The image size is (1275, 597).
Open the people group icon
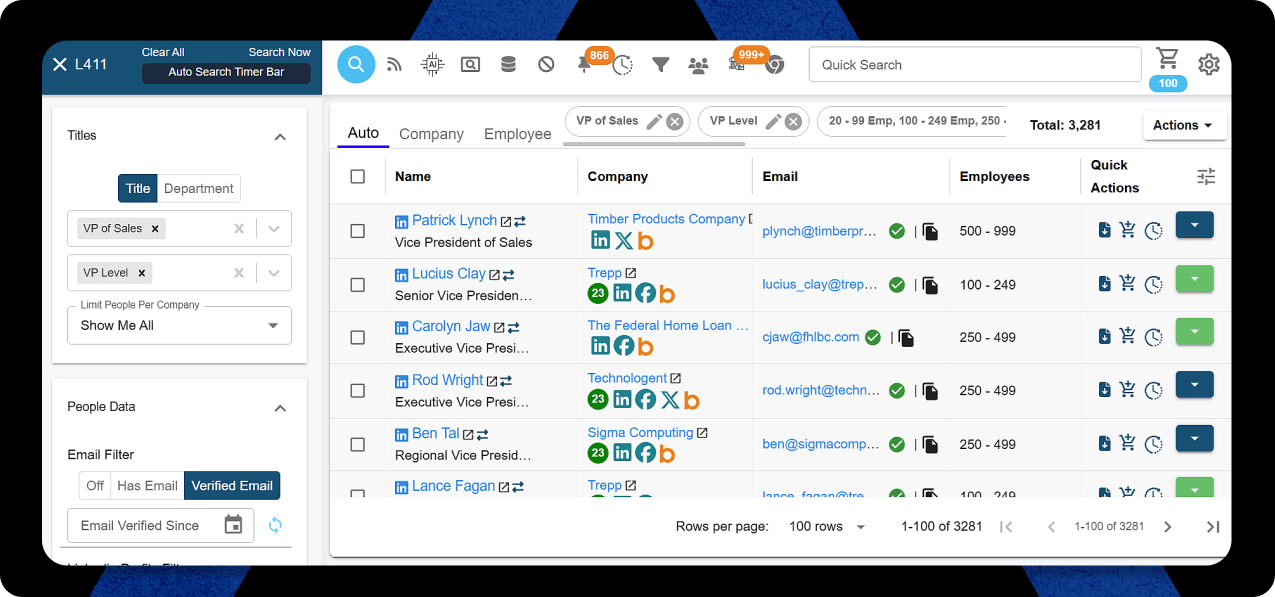tap(698, 65)
